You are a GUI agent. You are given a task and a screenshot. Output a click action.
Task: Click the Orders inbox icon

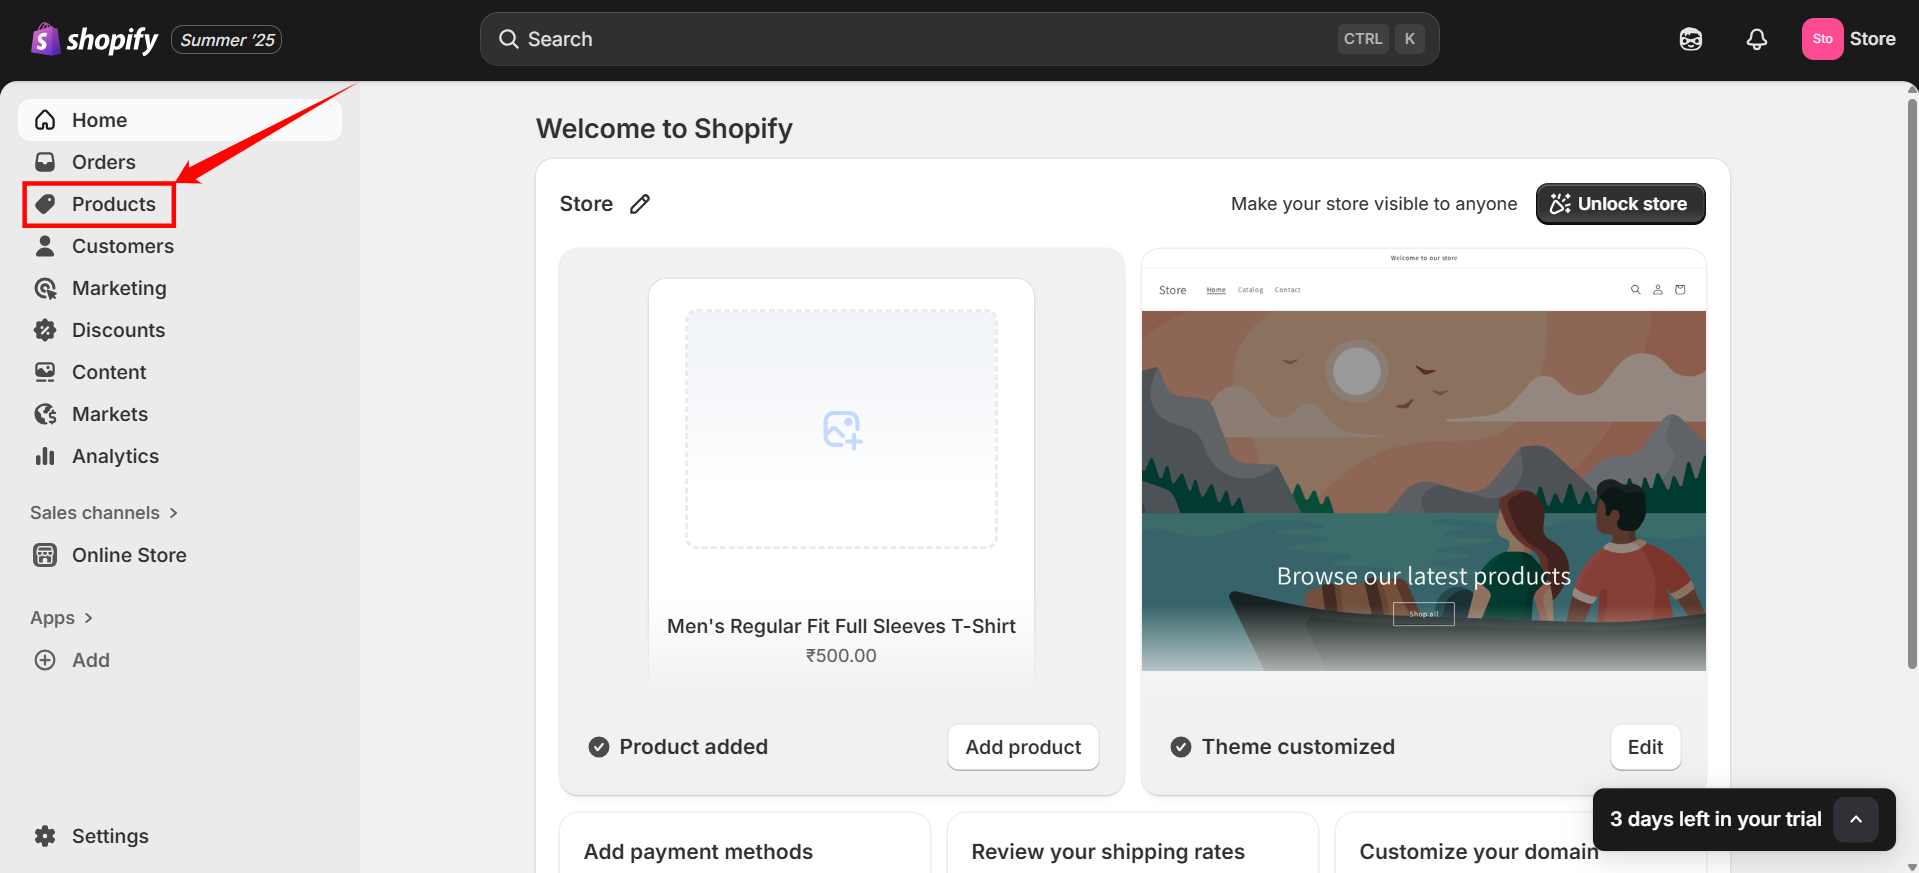pos(45,162)
